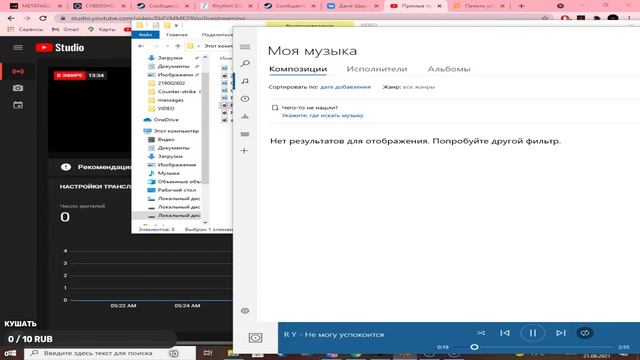The height and width of the screenshot is (360, 640).
Task: Switch to Исполнители tab
Action: pos(377,69)
